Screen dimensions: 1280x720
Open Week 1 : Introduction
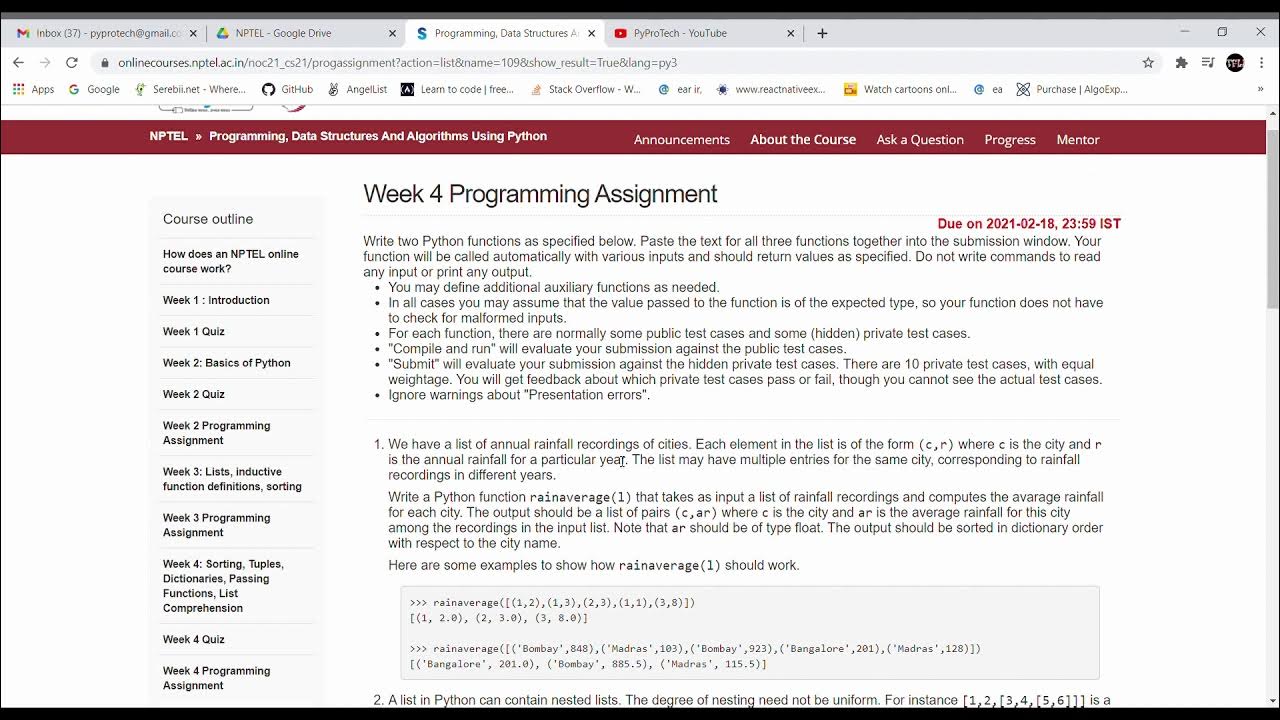[x=216, y=300]
